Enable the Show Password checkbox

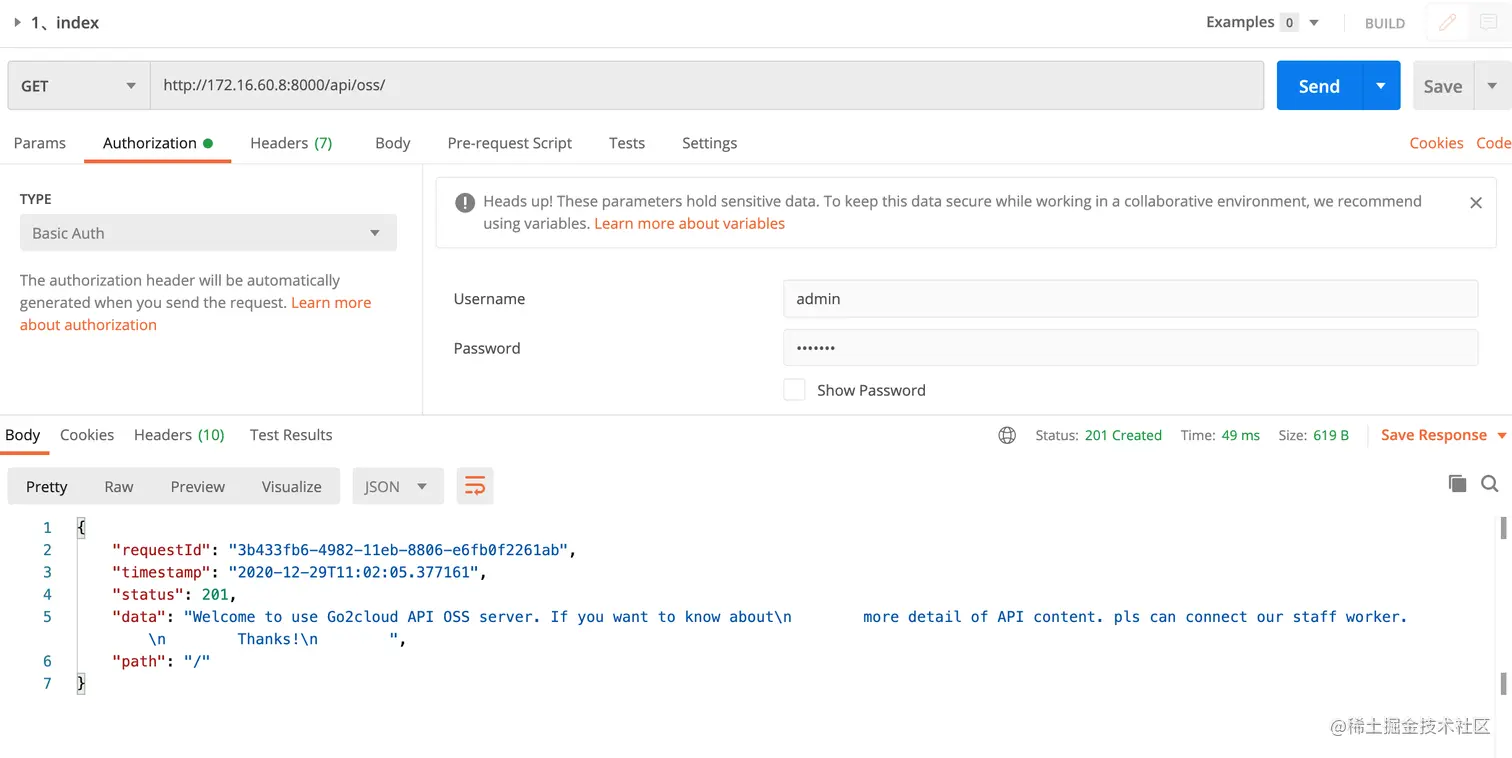[794, 390]
